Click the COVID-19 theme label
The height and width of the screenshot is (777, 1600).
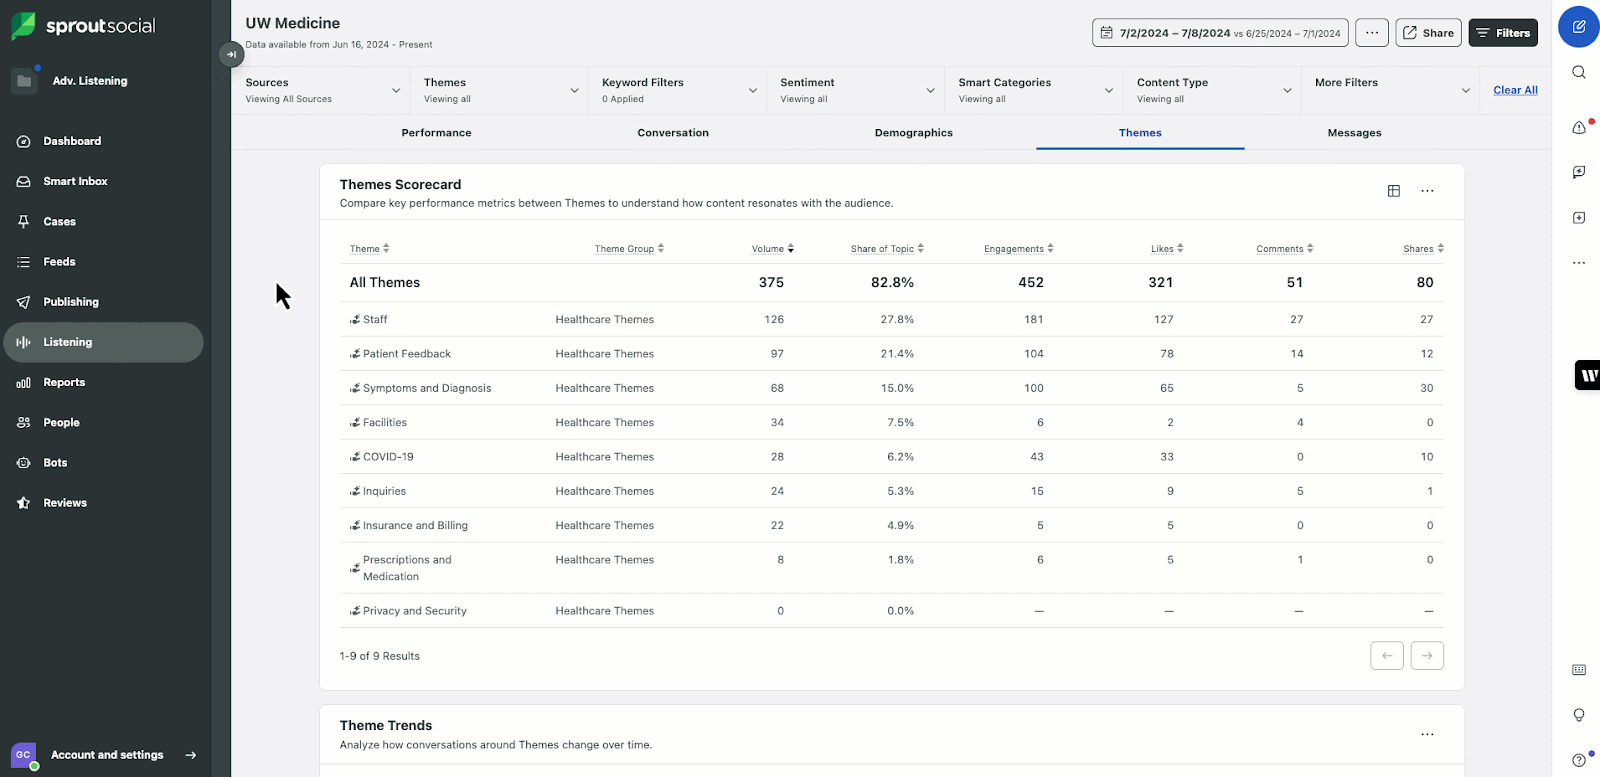[388, 456]
